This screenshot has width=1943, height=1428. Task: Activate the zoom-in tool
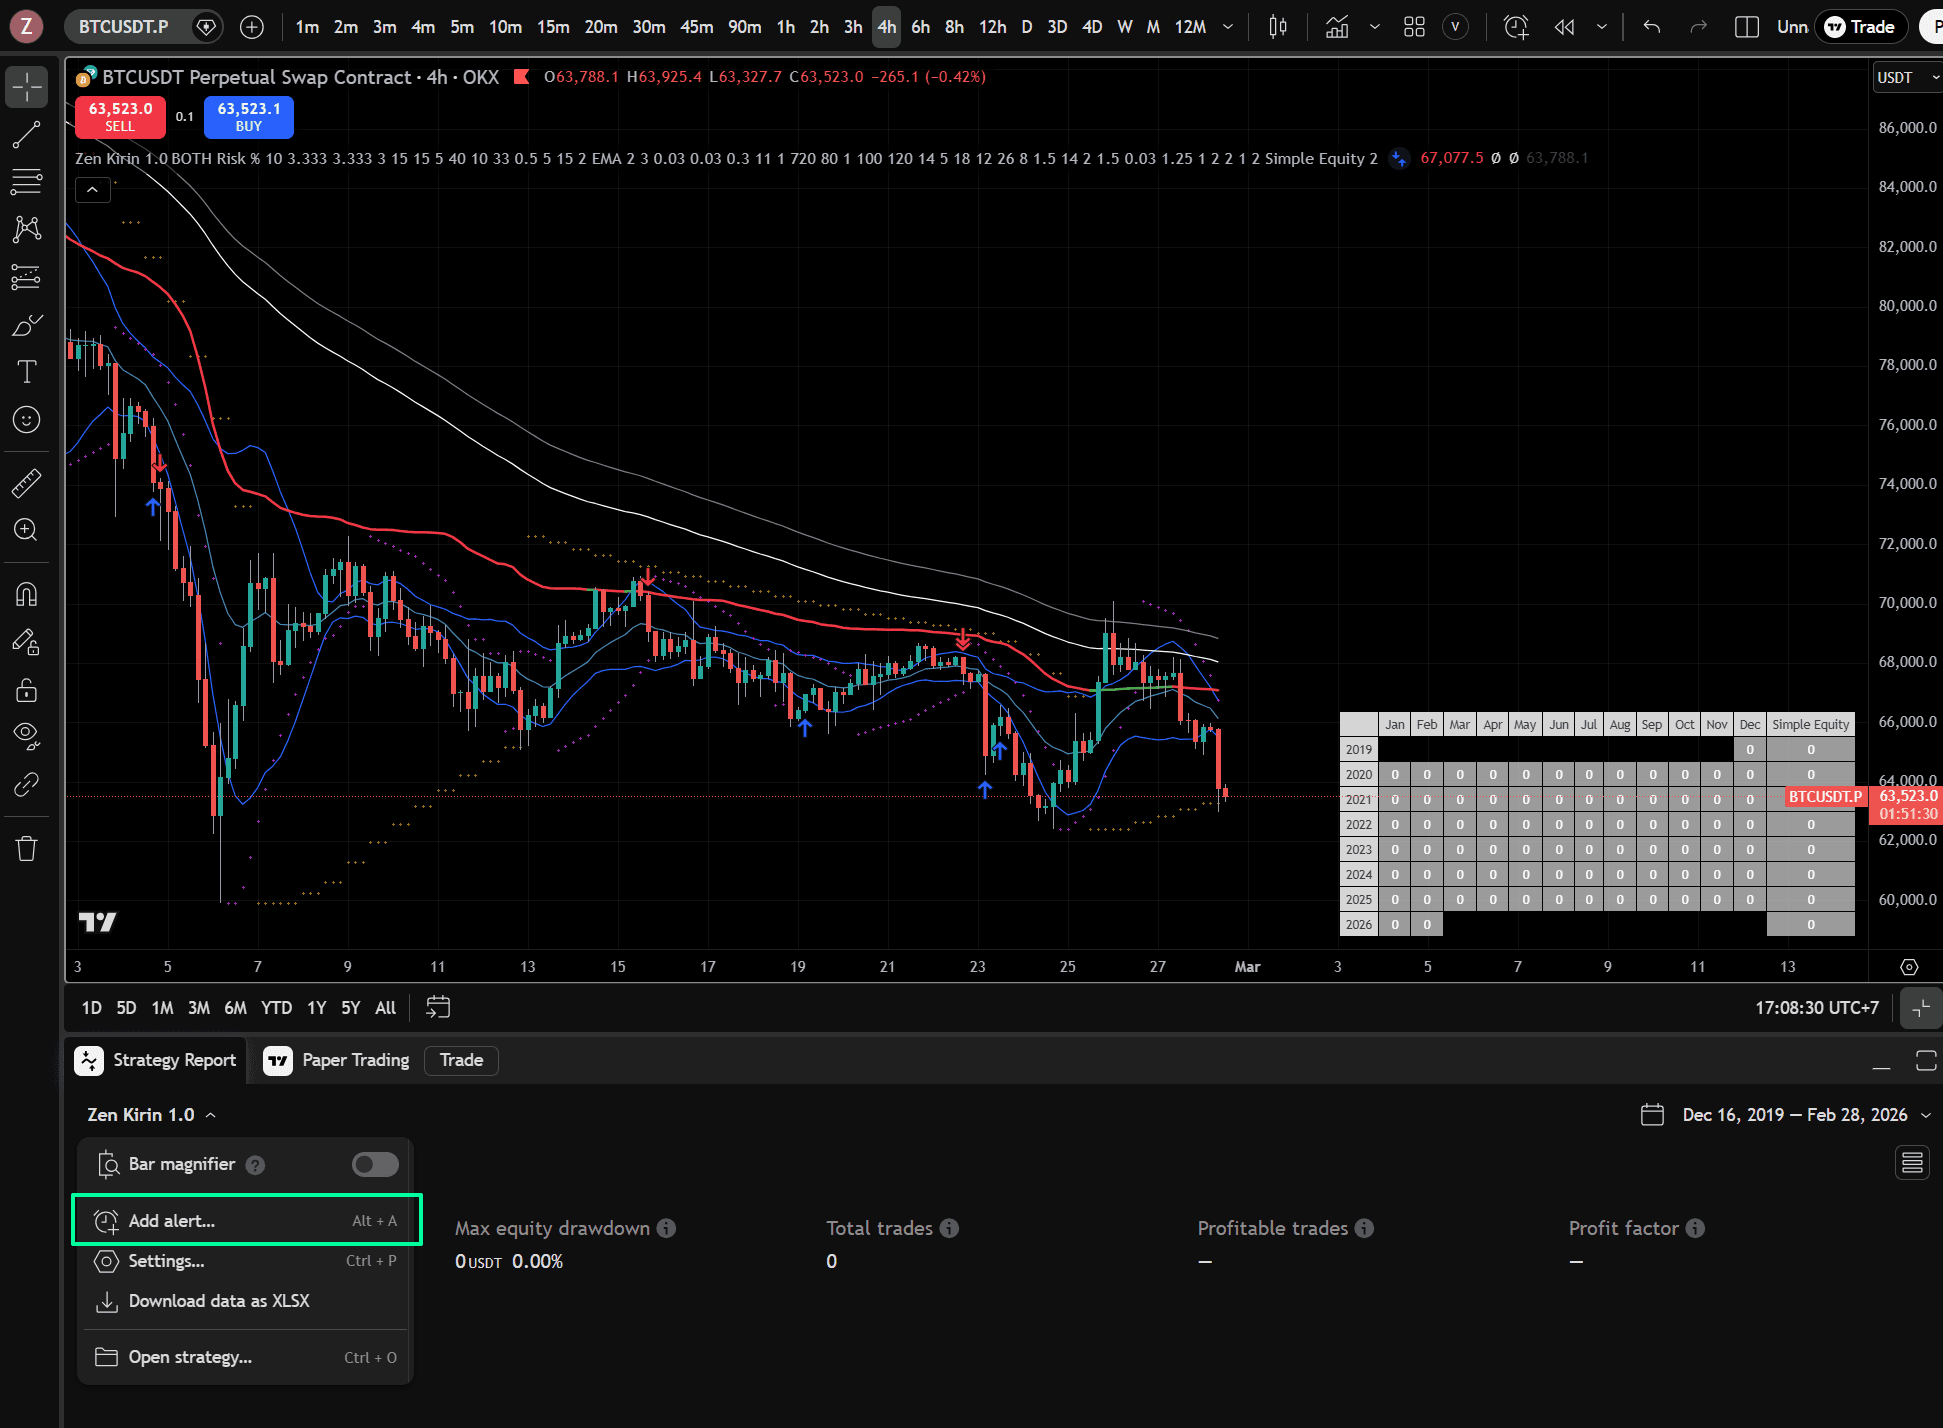click(x=27, y=530)
